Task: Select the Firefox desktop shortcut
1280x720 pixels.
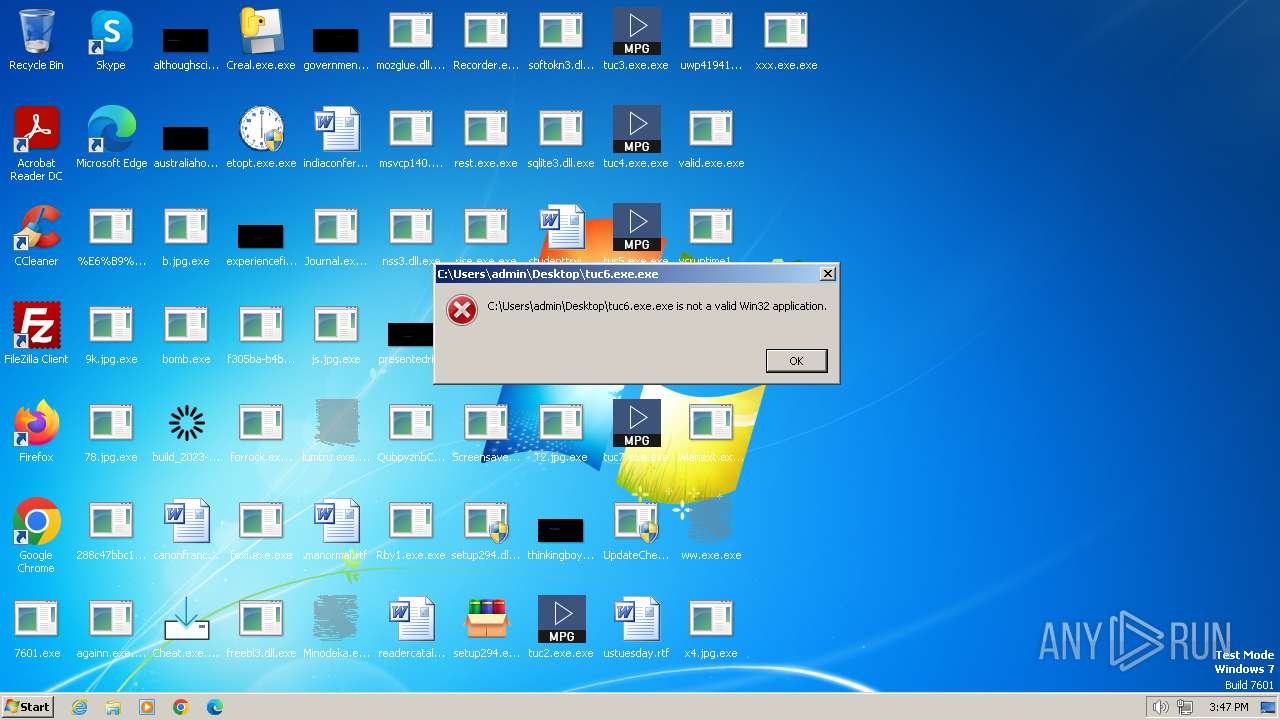Action: coord(36,423)
